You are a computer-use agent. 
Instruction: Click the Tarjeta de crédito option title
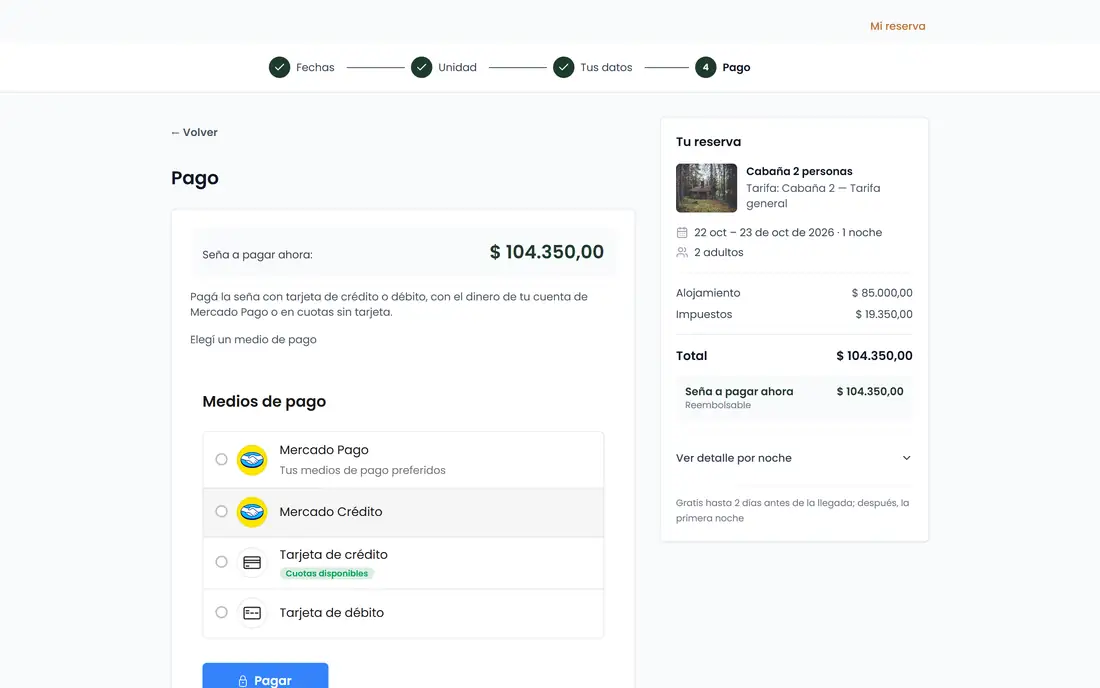click(x=333, y=555)
